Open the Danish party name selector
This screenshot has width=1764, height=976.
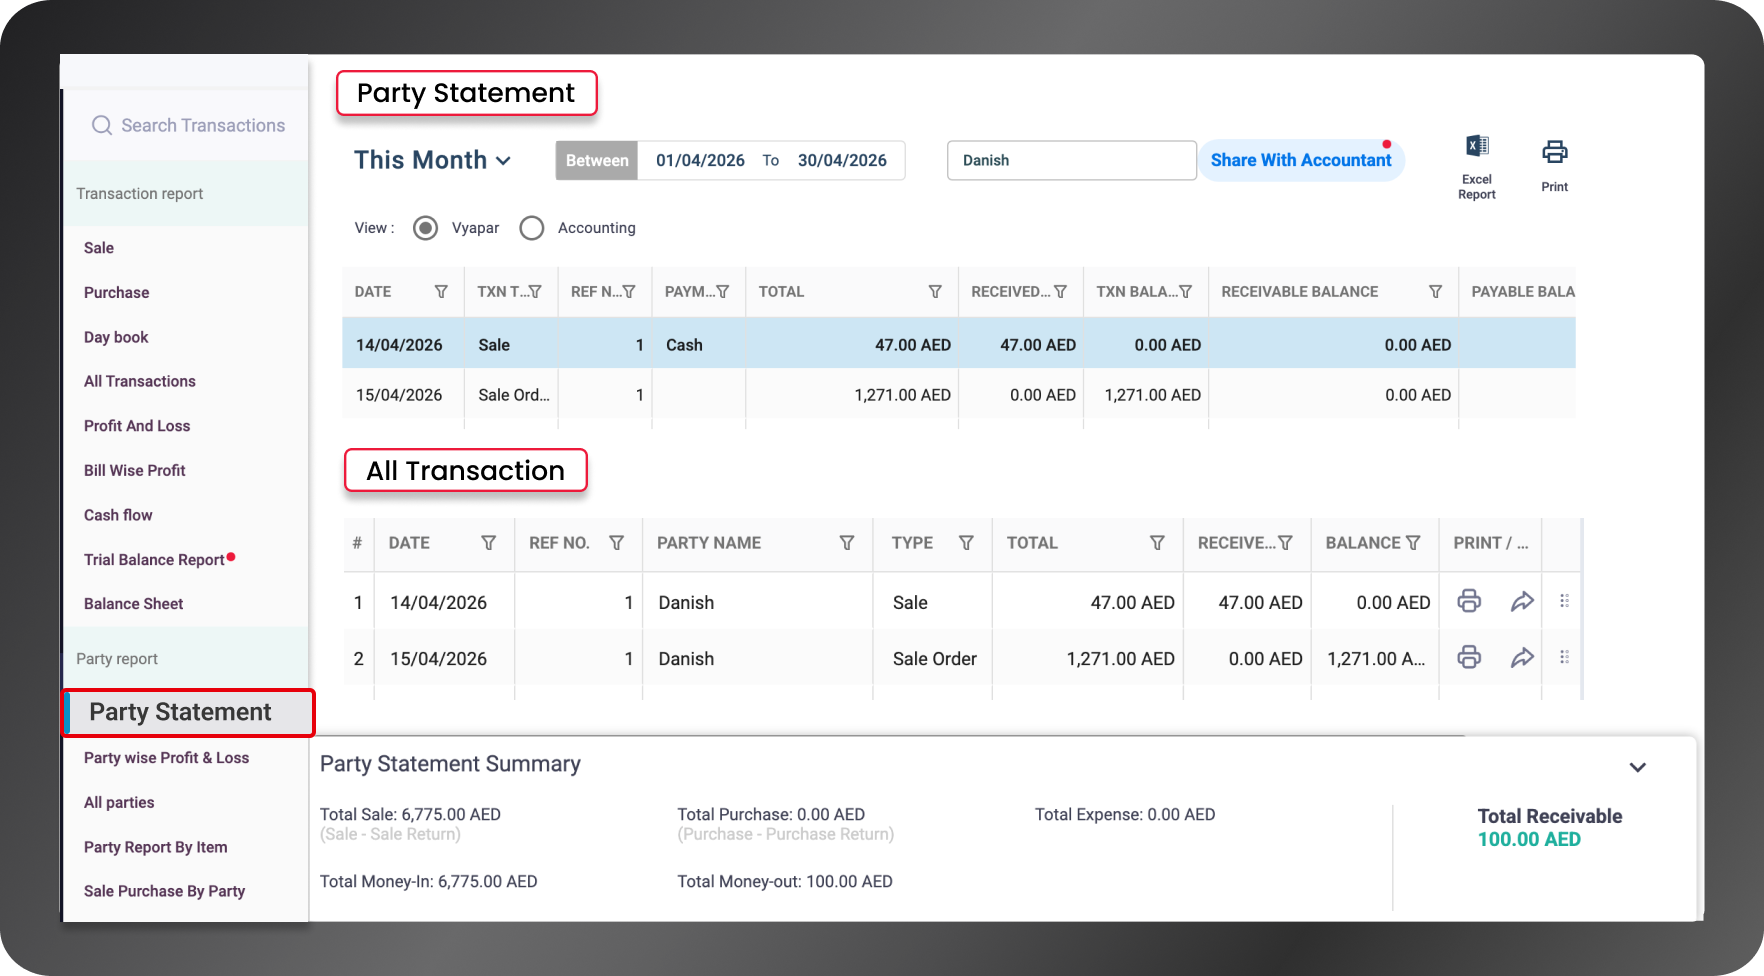1071,160
